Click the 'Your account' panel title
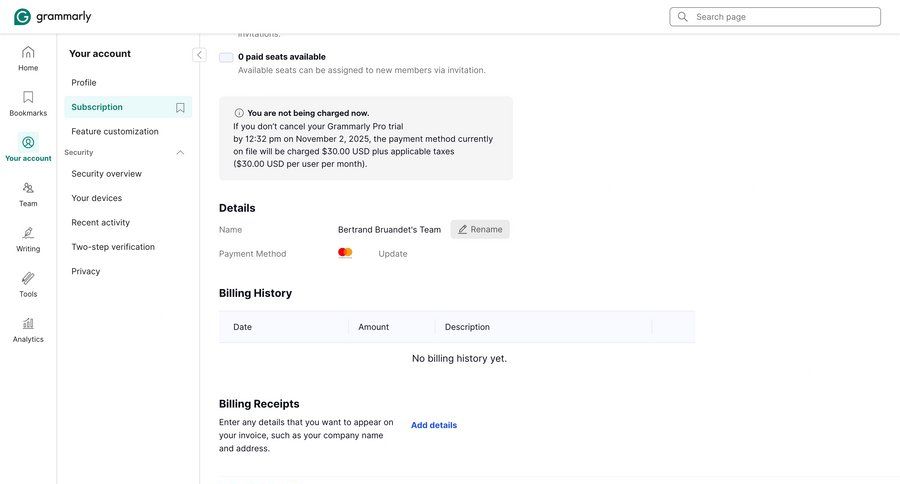Screen dimensions: 900x484 (x=100, y=53)
